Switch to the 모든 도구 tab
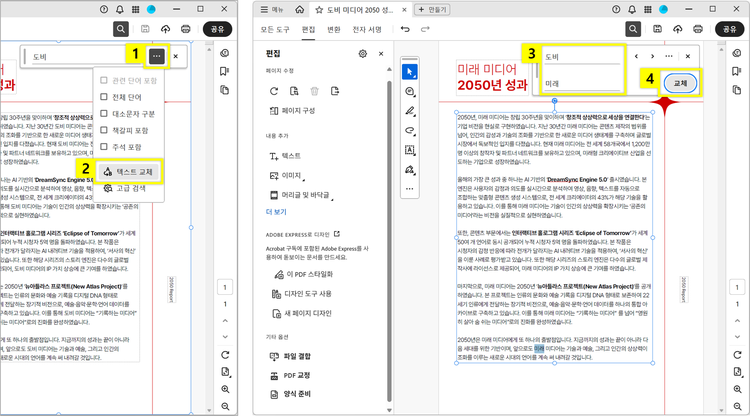Image resolution: width=750 pixels, height=416 pixels. click(275, 30)
